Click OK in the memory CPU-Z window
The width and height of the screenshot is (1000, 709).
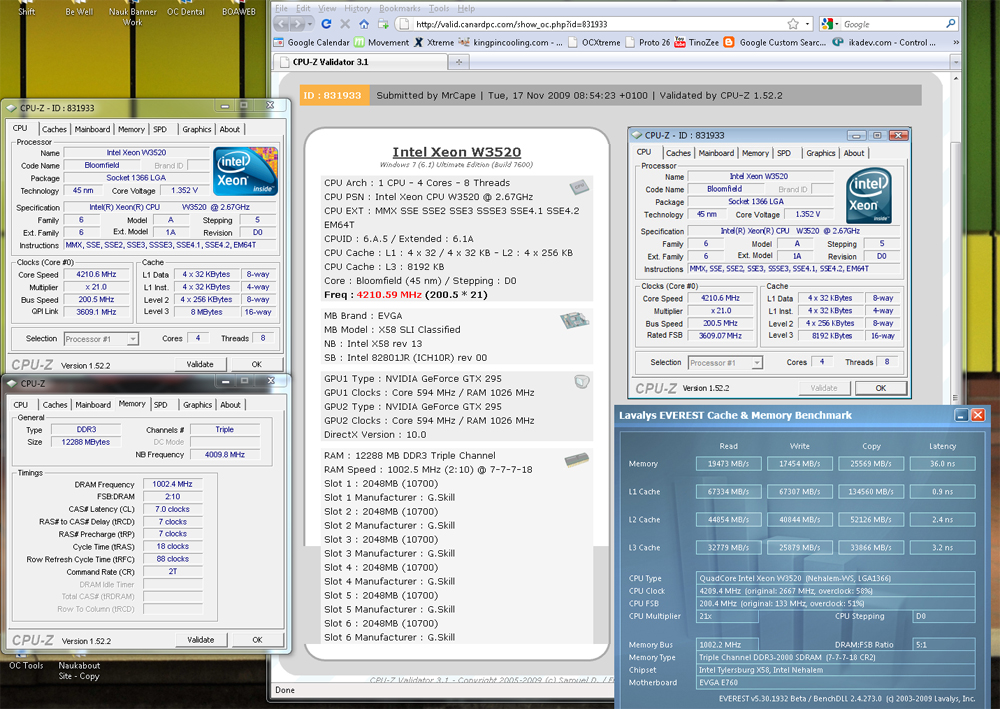point(257,640)
